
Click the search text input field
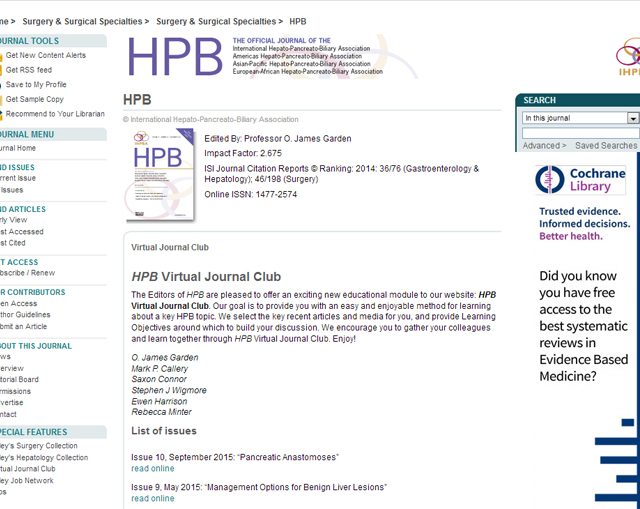(580, 132)
